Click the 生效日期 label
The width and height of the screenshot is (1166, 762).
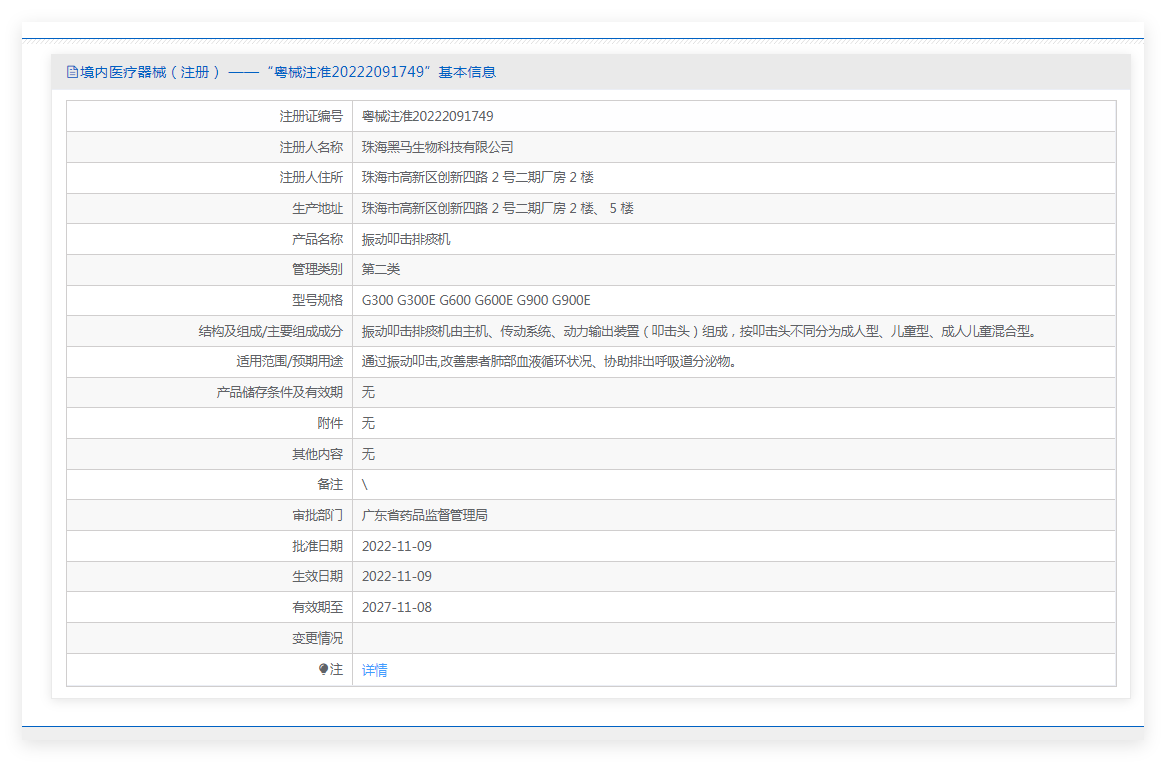(x=317, y=576)
